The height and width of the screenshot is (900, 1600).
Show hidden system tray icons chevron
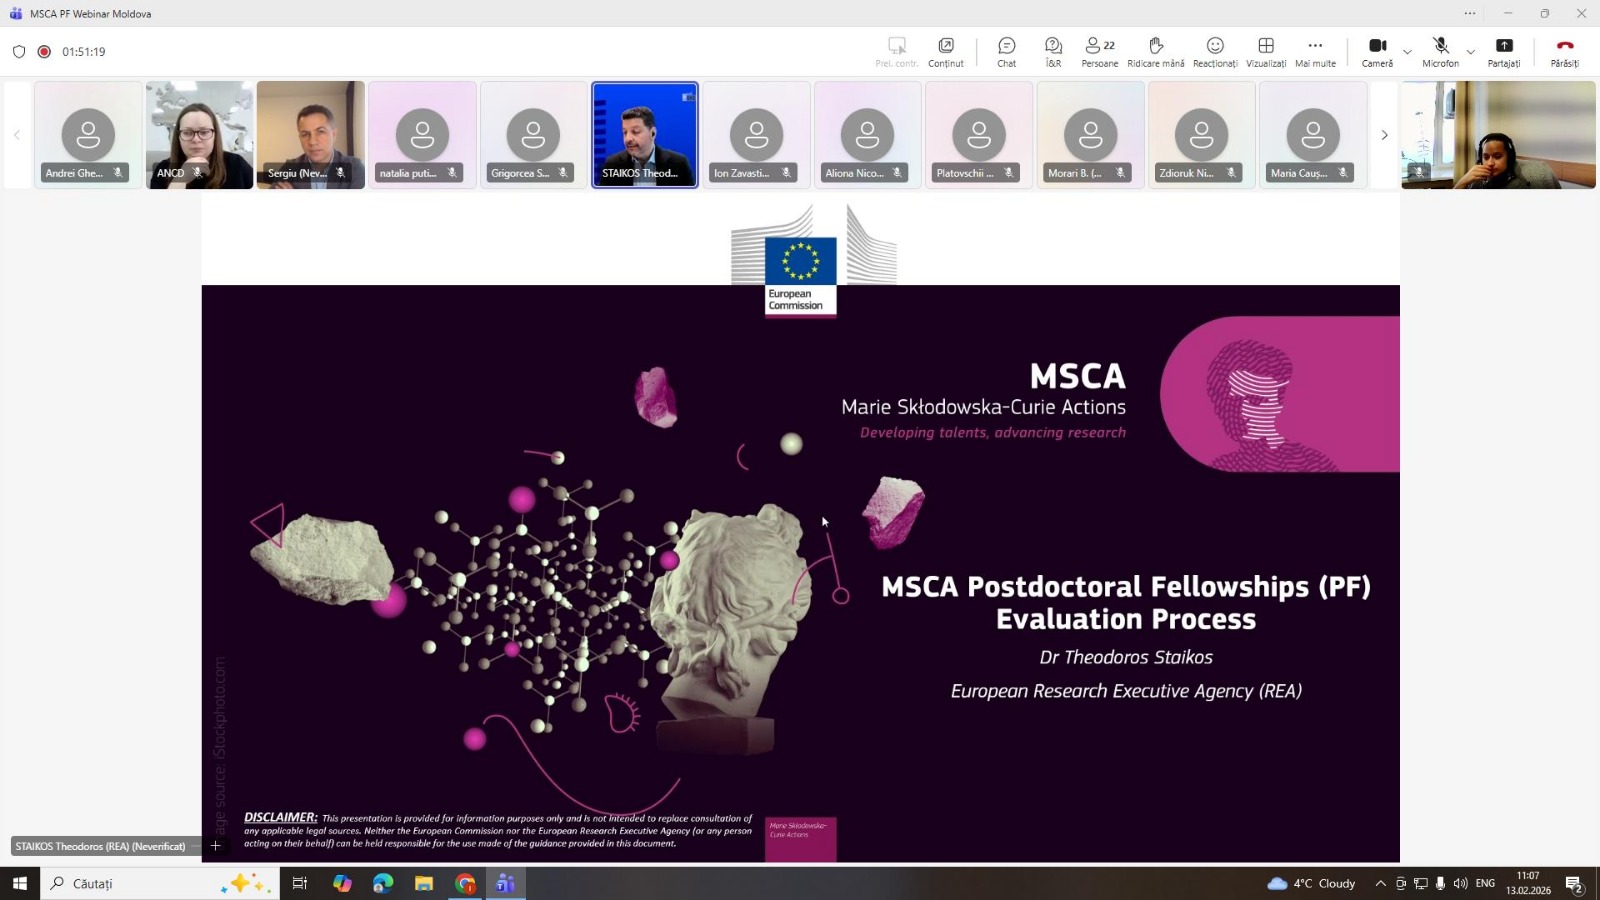click(1381, 883)
